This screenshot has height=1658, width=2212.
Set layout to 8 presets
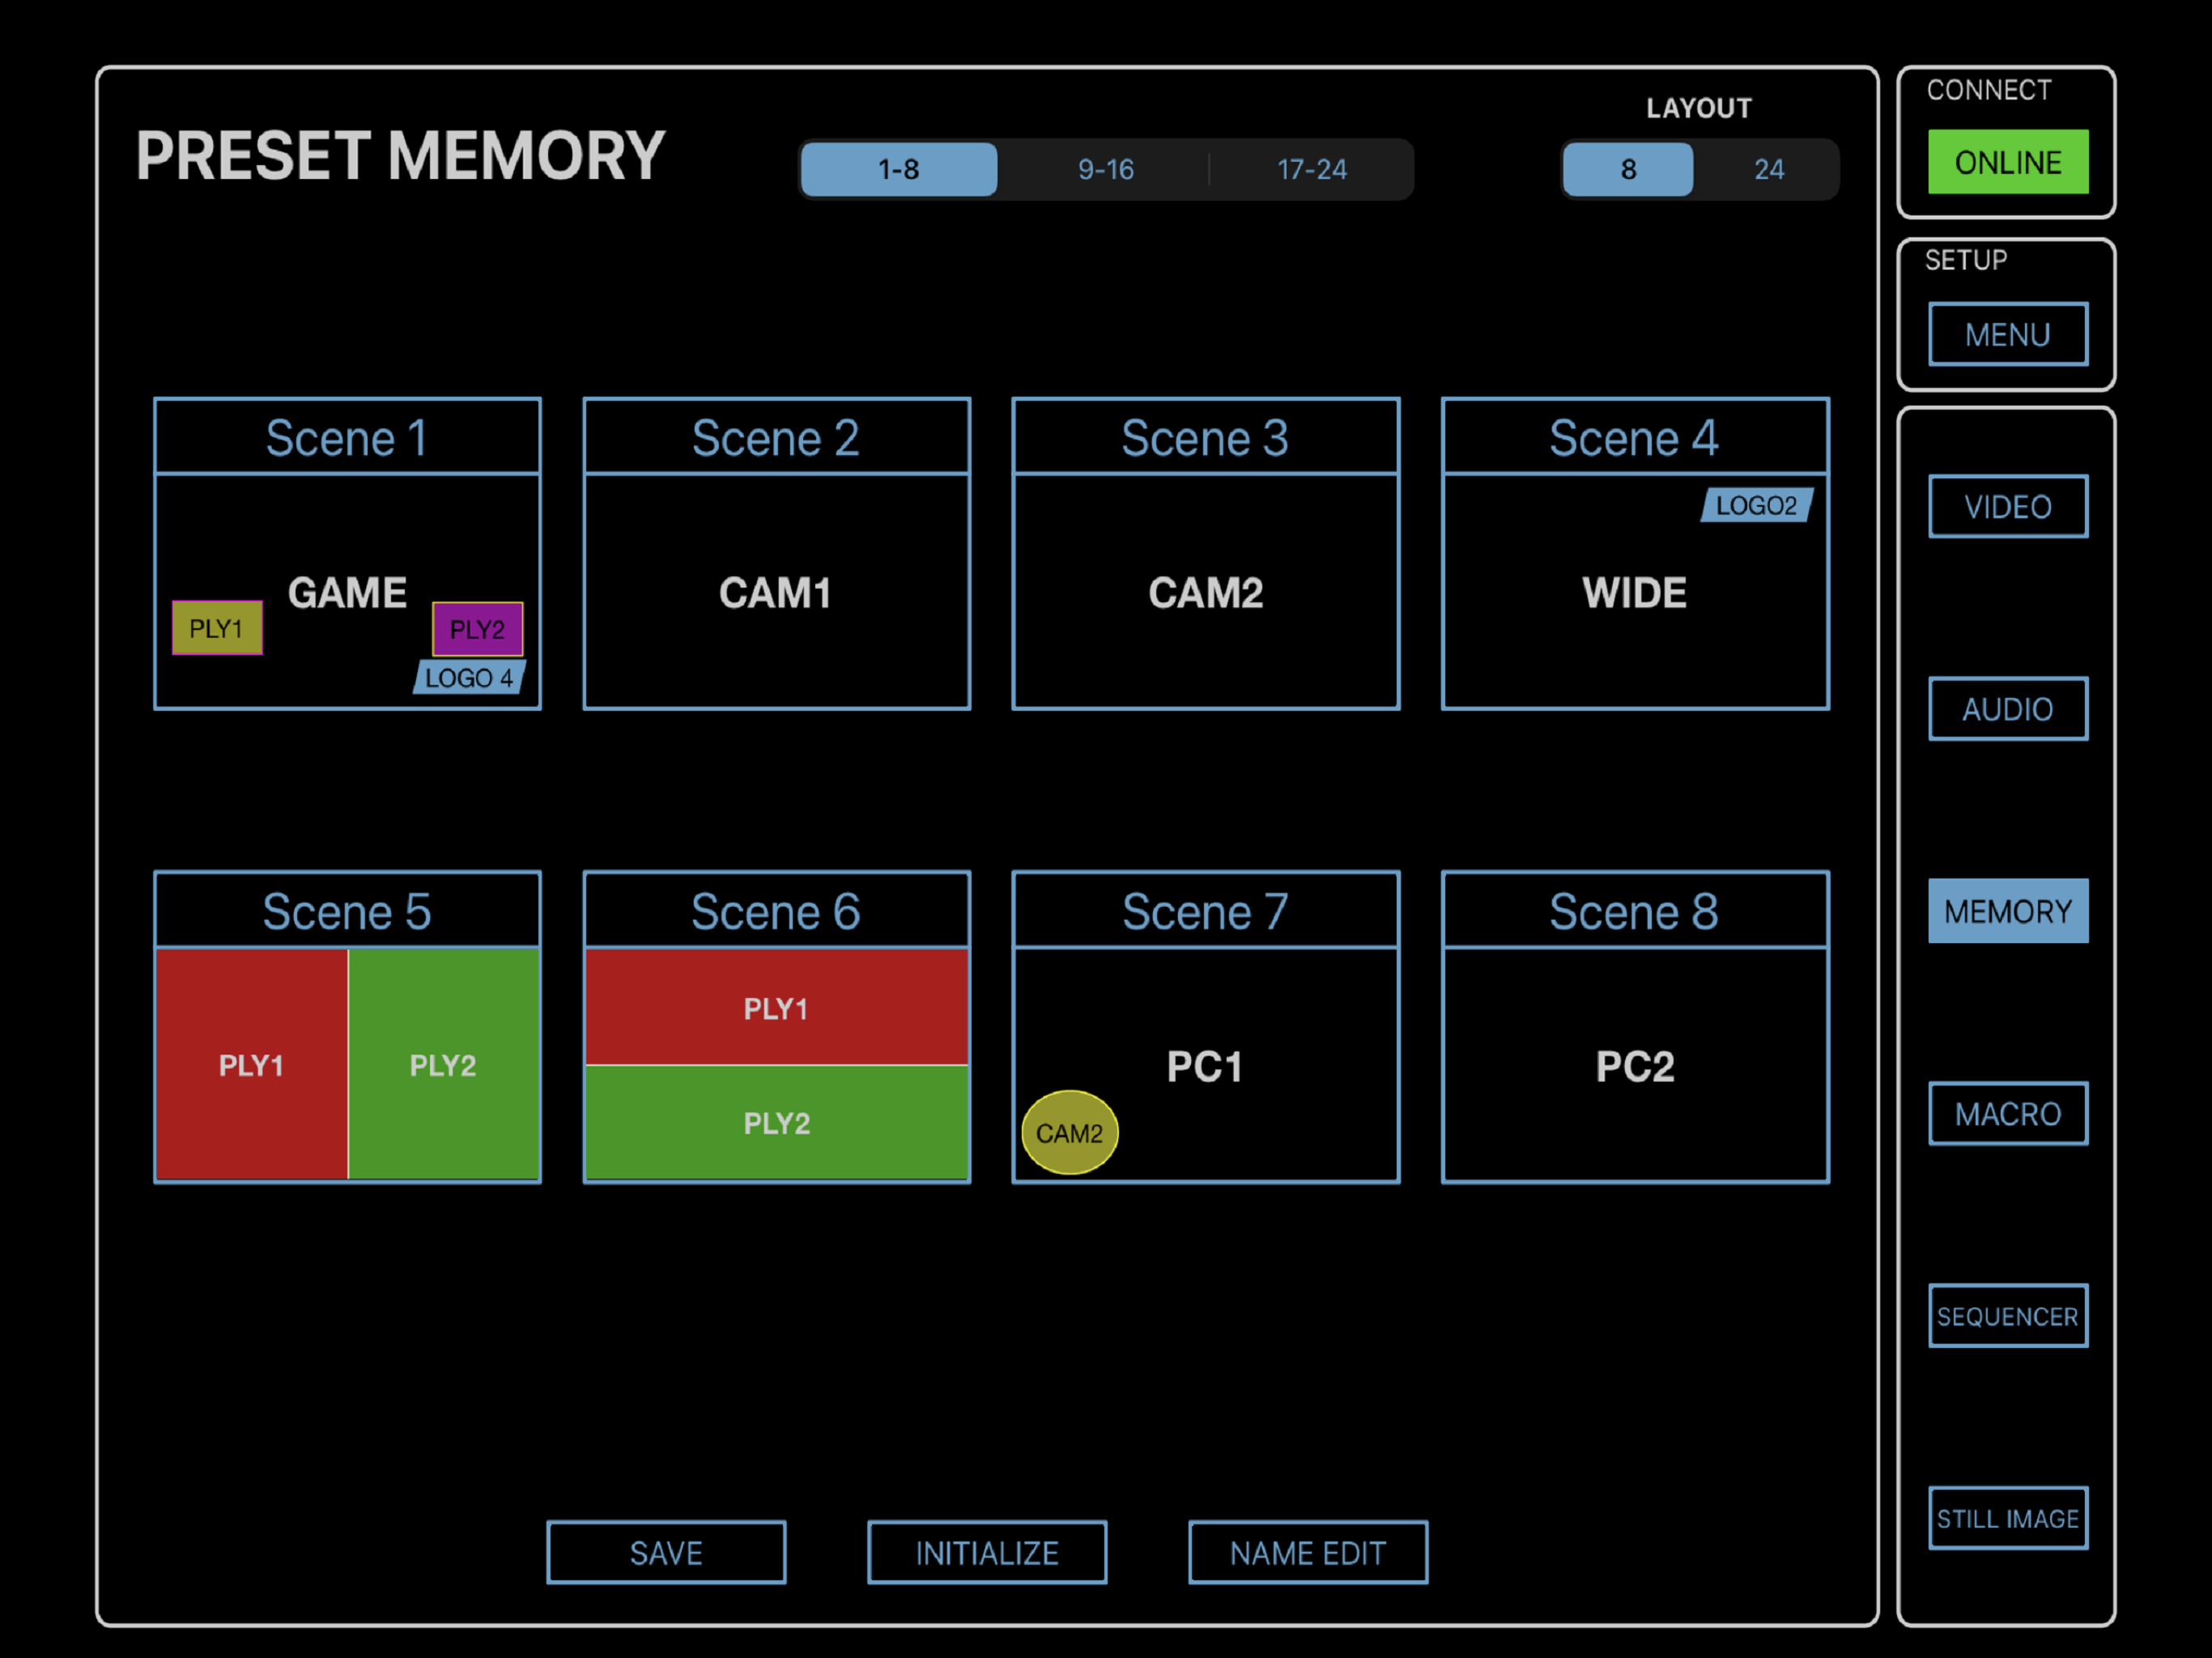1627,169
